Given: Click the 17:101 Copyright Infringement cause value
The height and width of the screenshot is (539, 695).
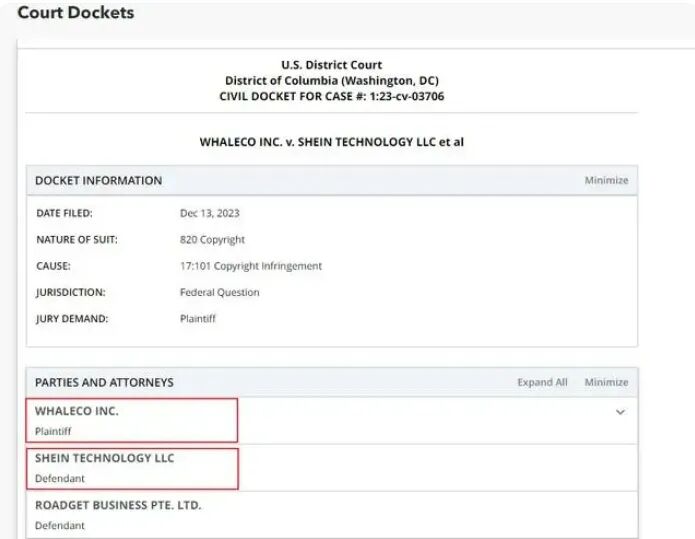Looking at the screenshot, I should pos(251,266).
